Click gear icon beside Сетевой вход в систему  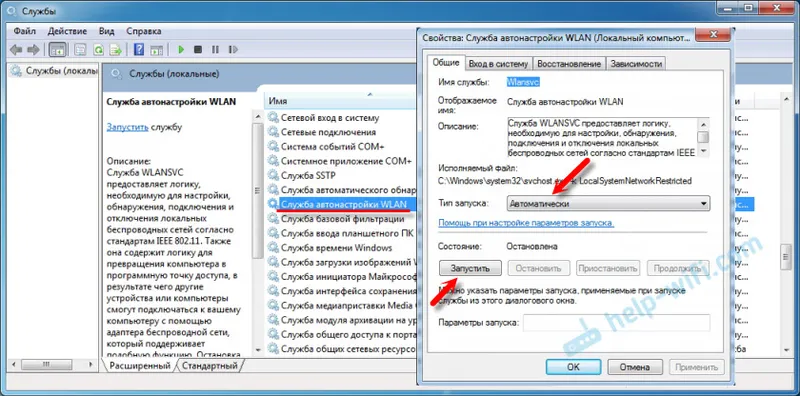(273, 117)
